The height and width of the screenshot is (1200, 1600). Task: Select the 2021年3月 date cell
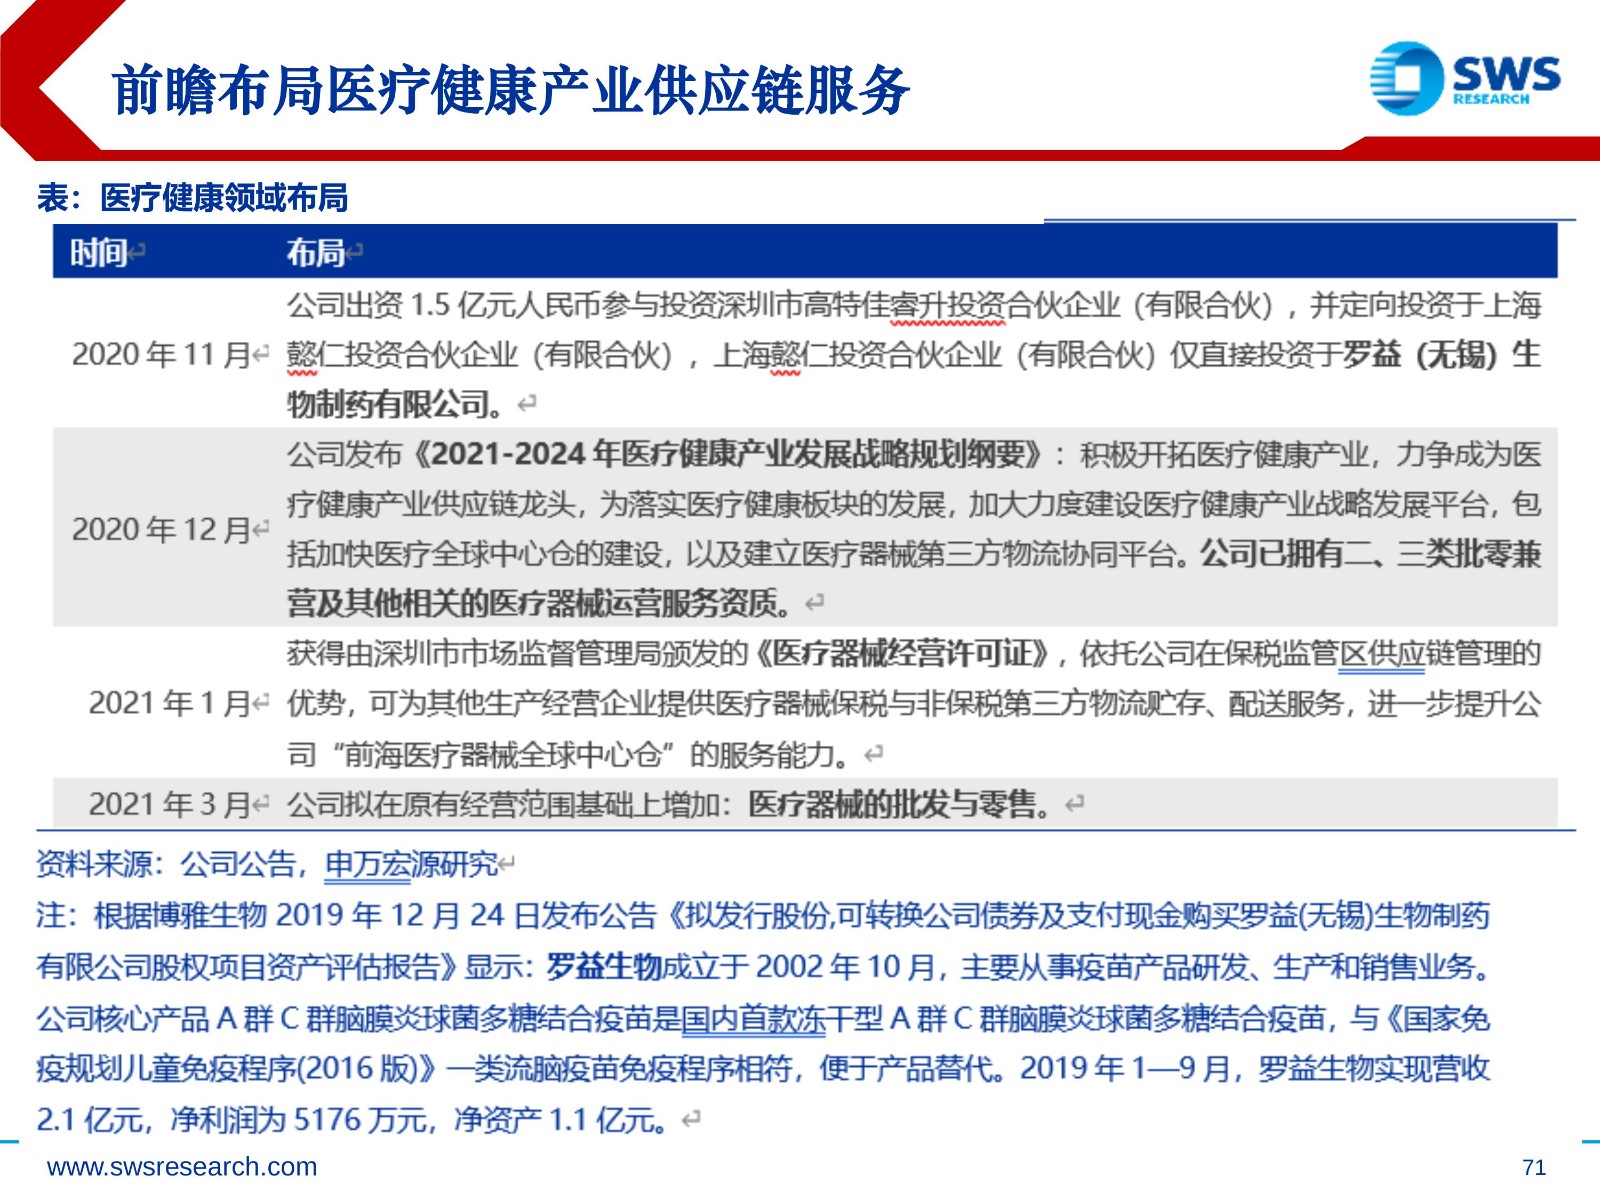coord(170,804)
